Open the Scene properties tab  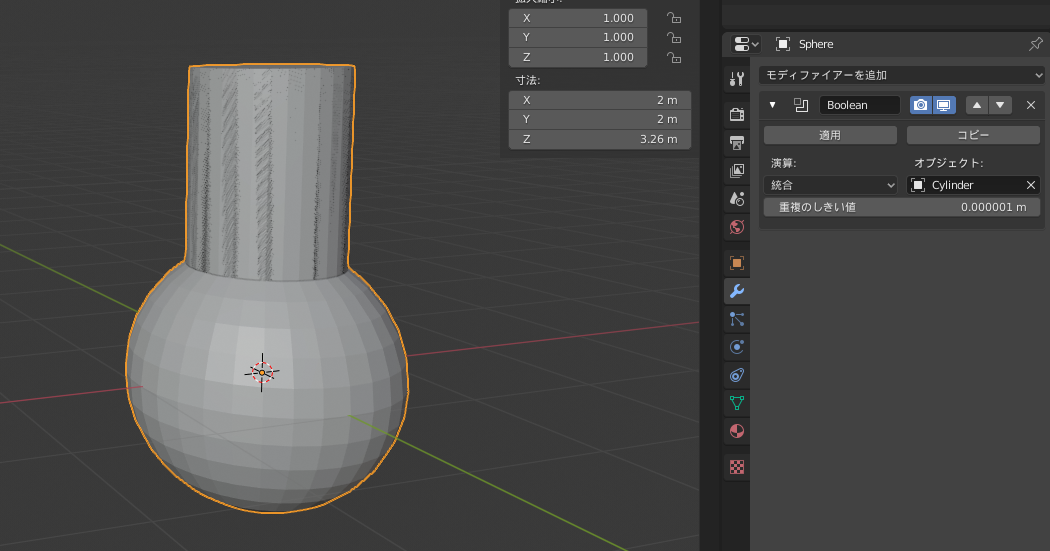[737, 199]
